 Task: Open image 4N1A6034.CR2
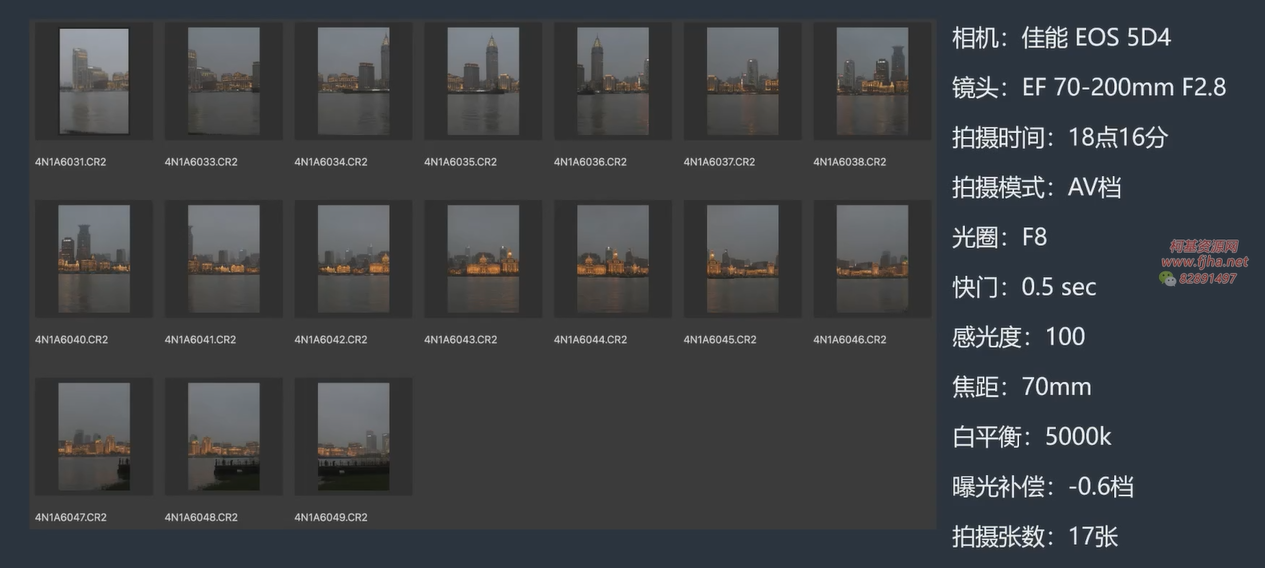coord(353,81)
